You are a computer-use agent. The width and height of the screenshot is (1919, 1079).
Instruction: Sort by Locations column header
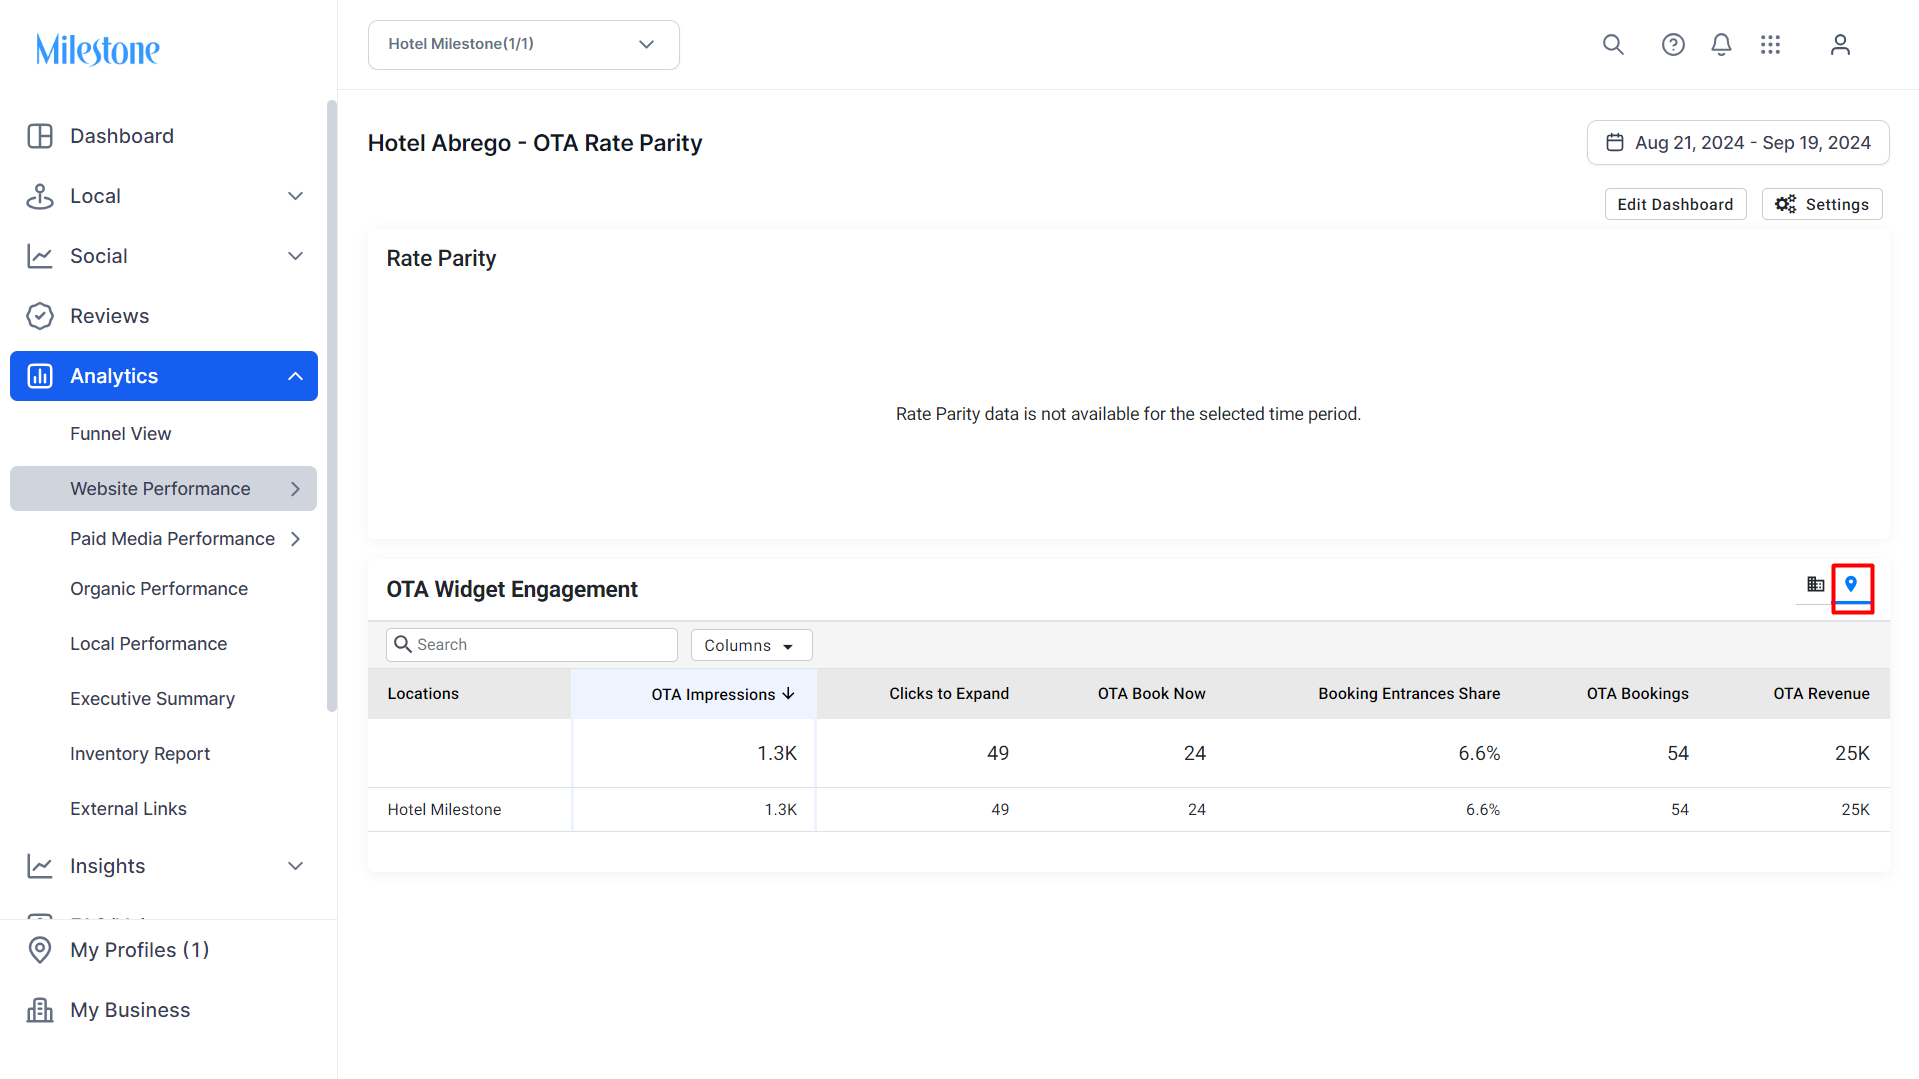(423, 694)
